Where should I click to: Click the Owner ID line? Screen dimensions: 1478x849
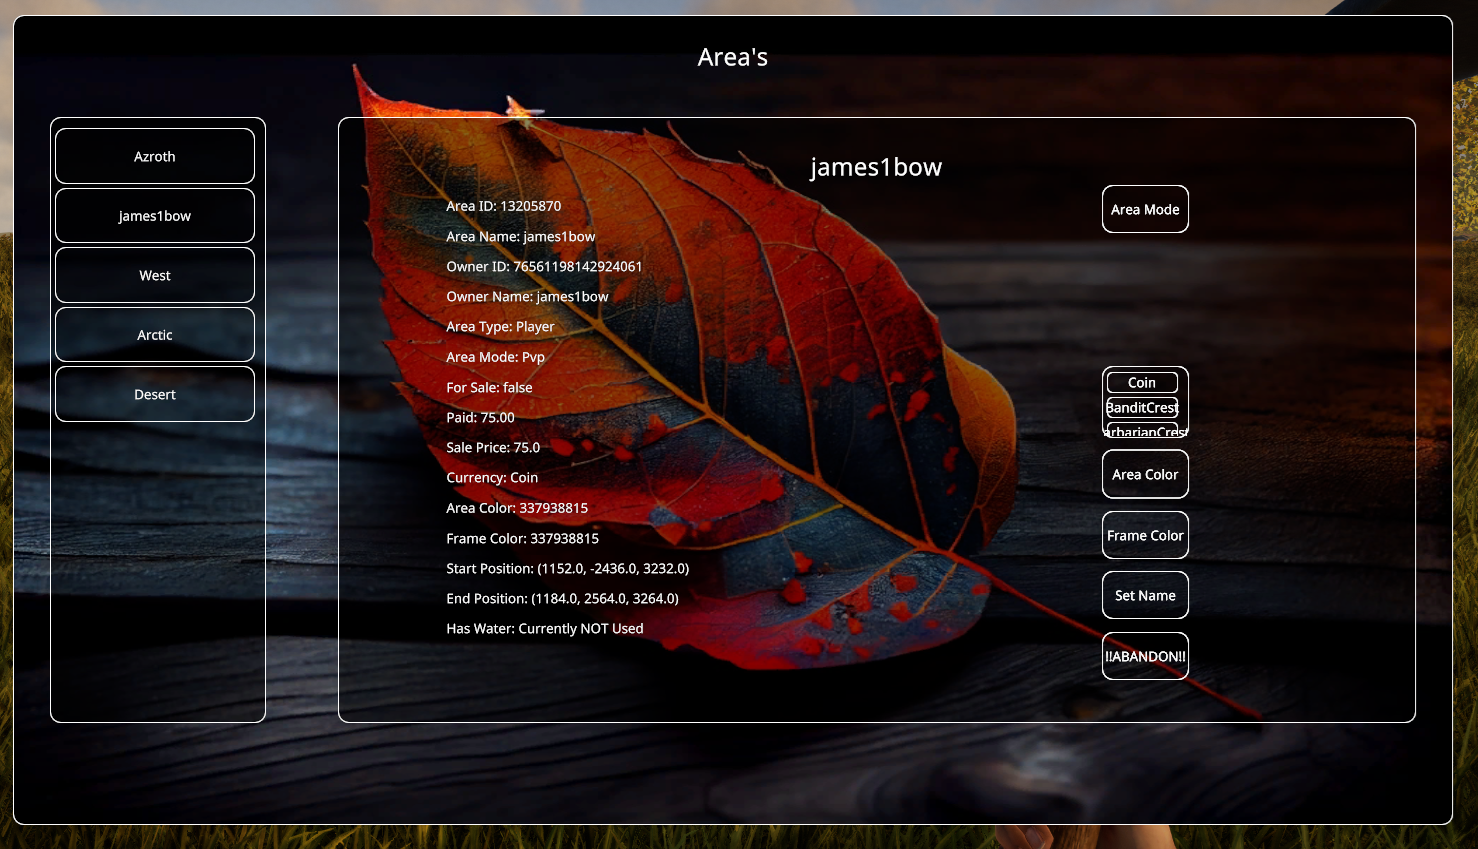click(544, 266)
